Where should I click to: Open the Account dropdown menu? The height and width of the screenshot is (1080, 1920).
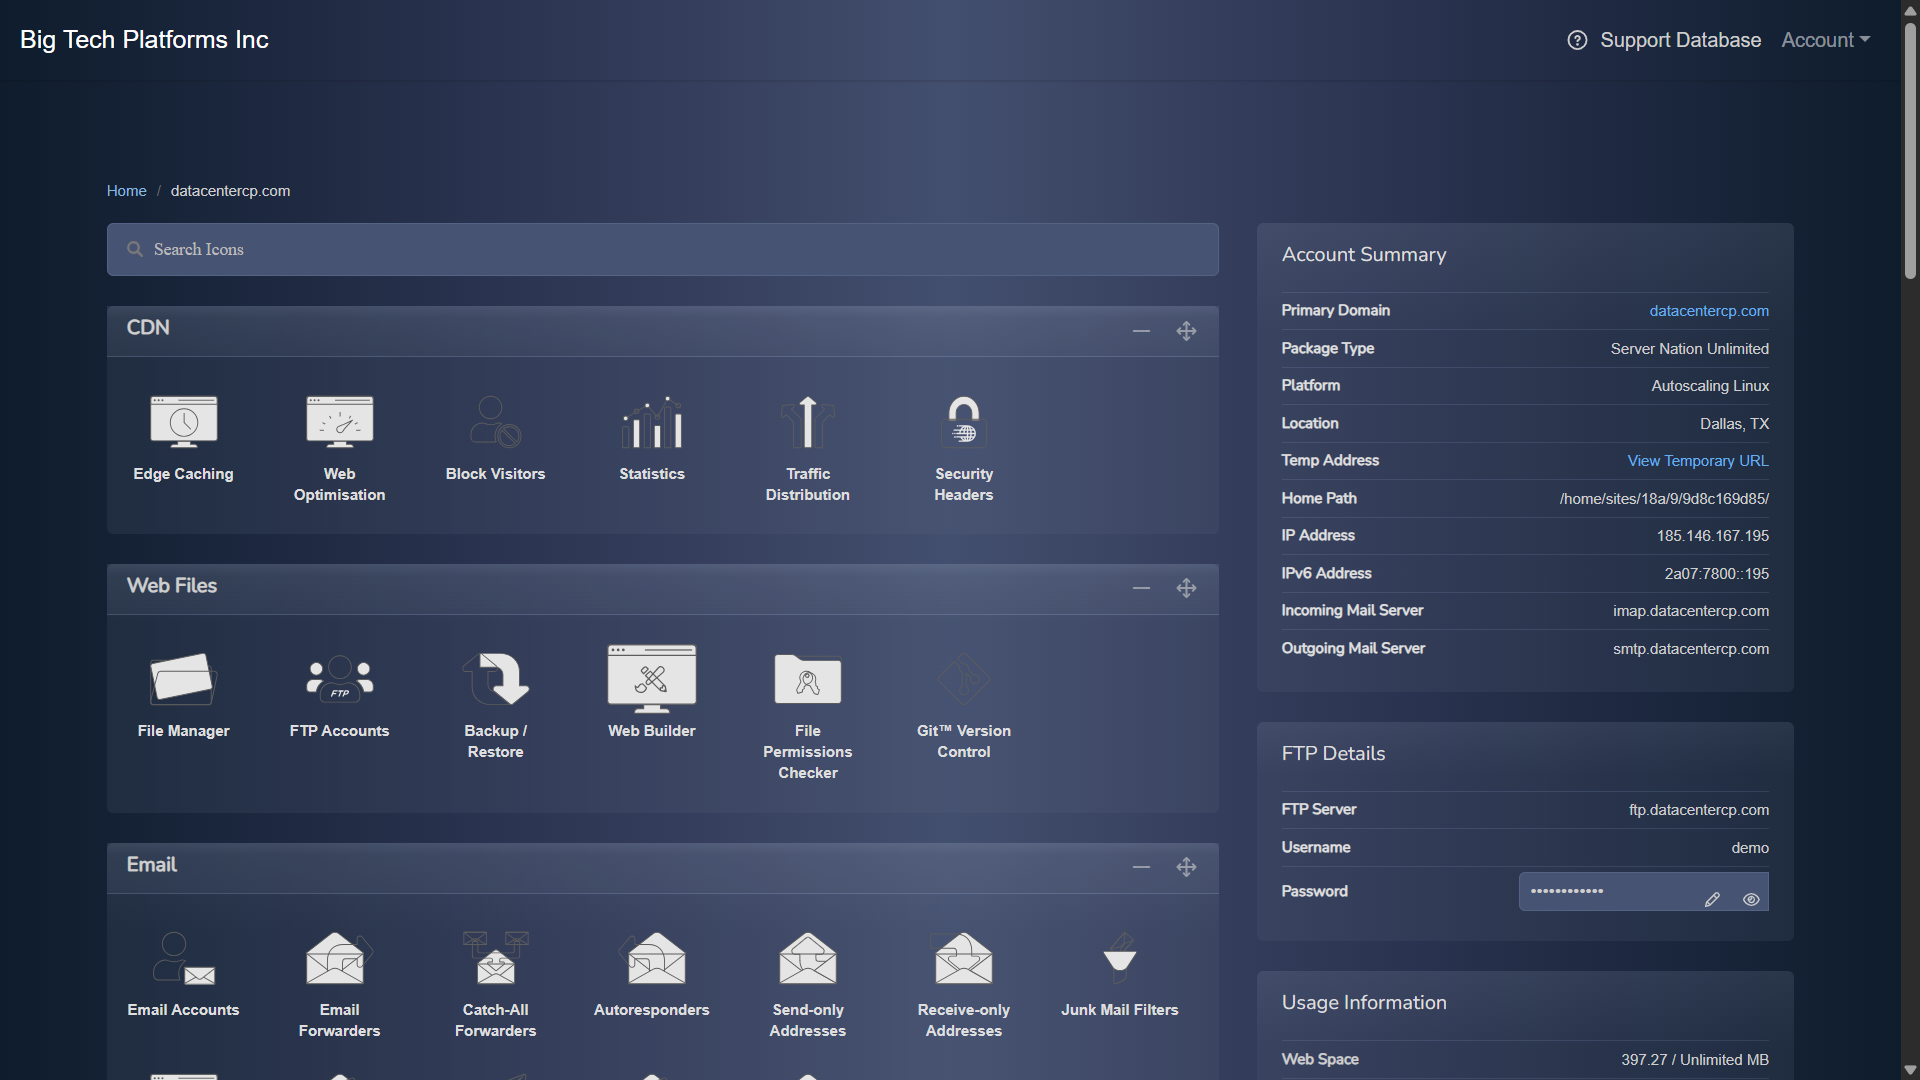click(x=1825, y=40)
